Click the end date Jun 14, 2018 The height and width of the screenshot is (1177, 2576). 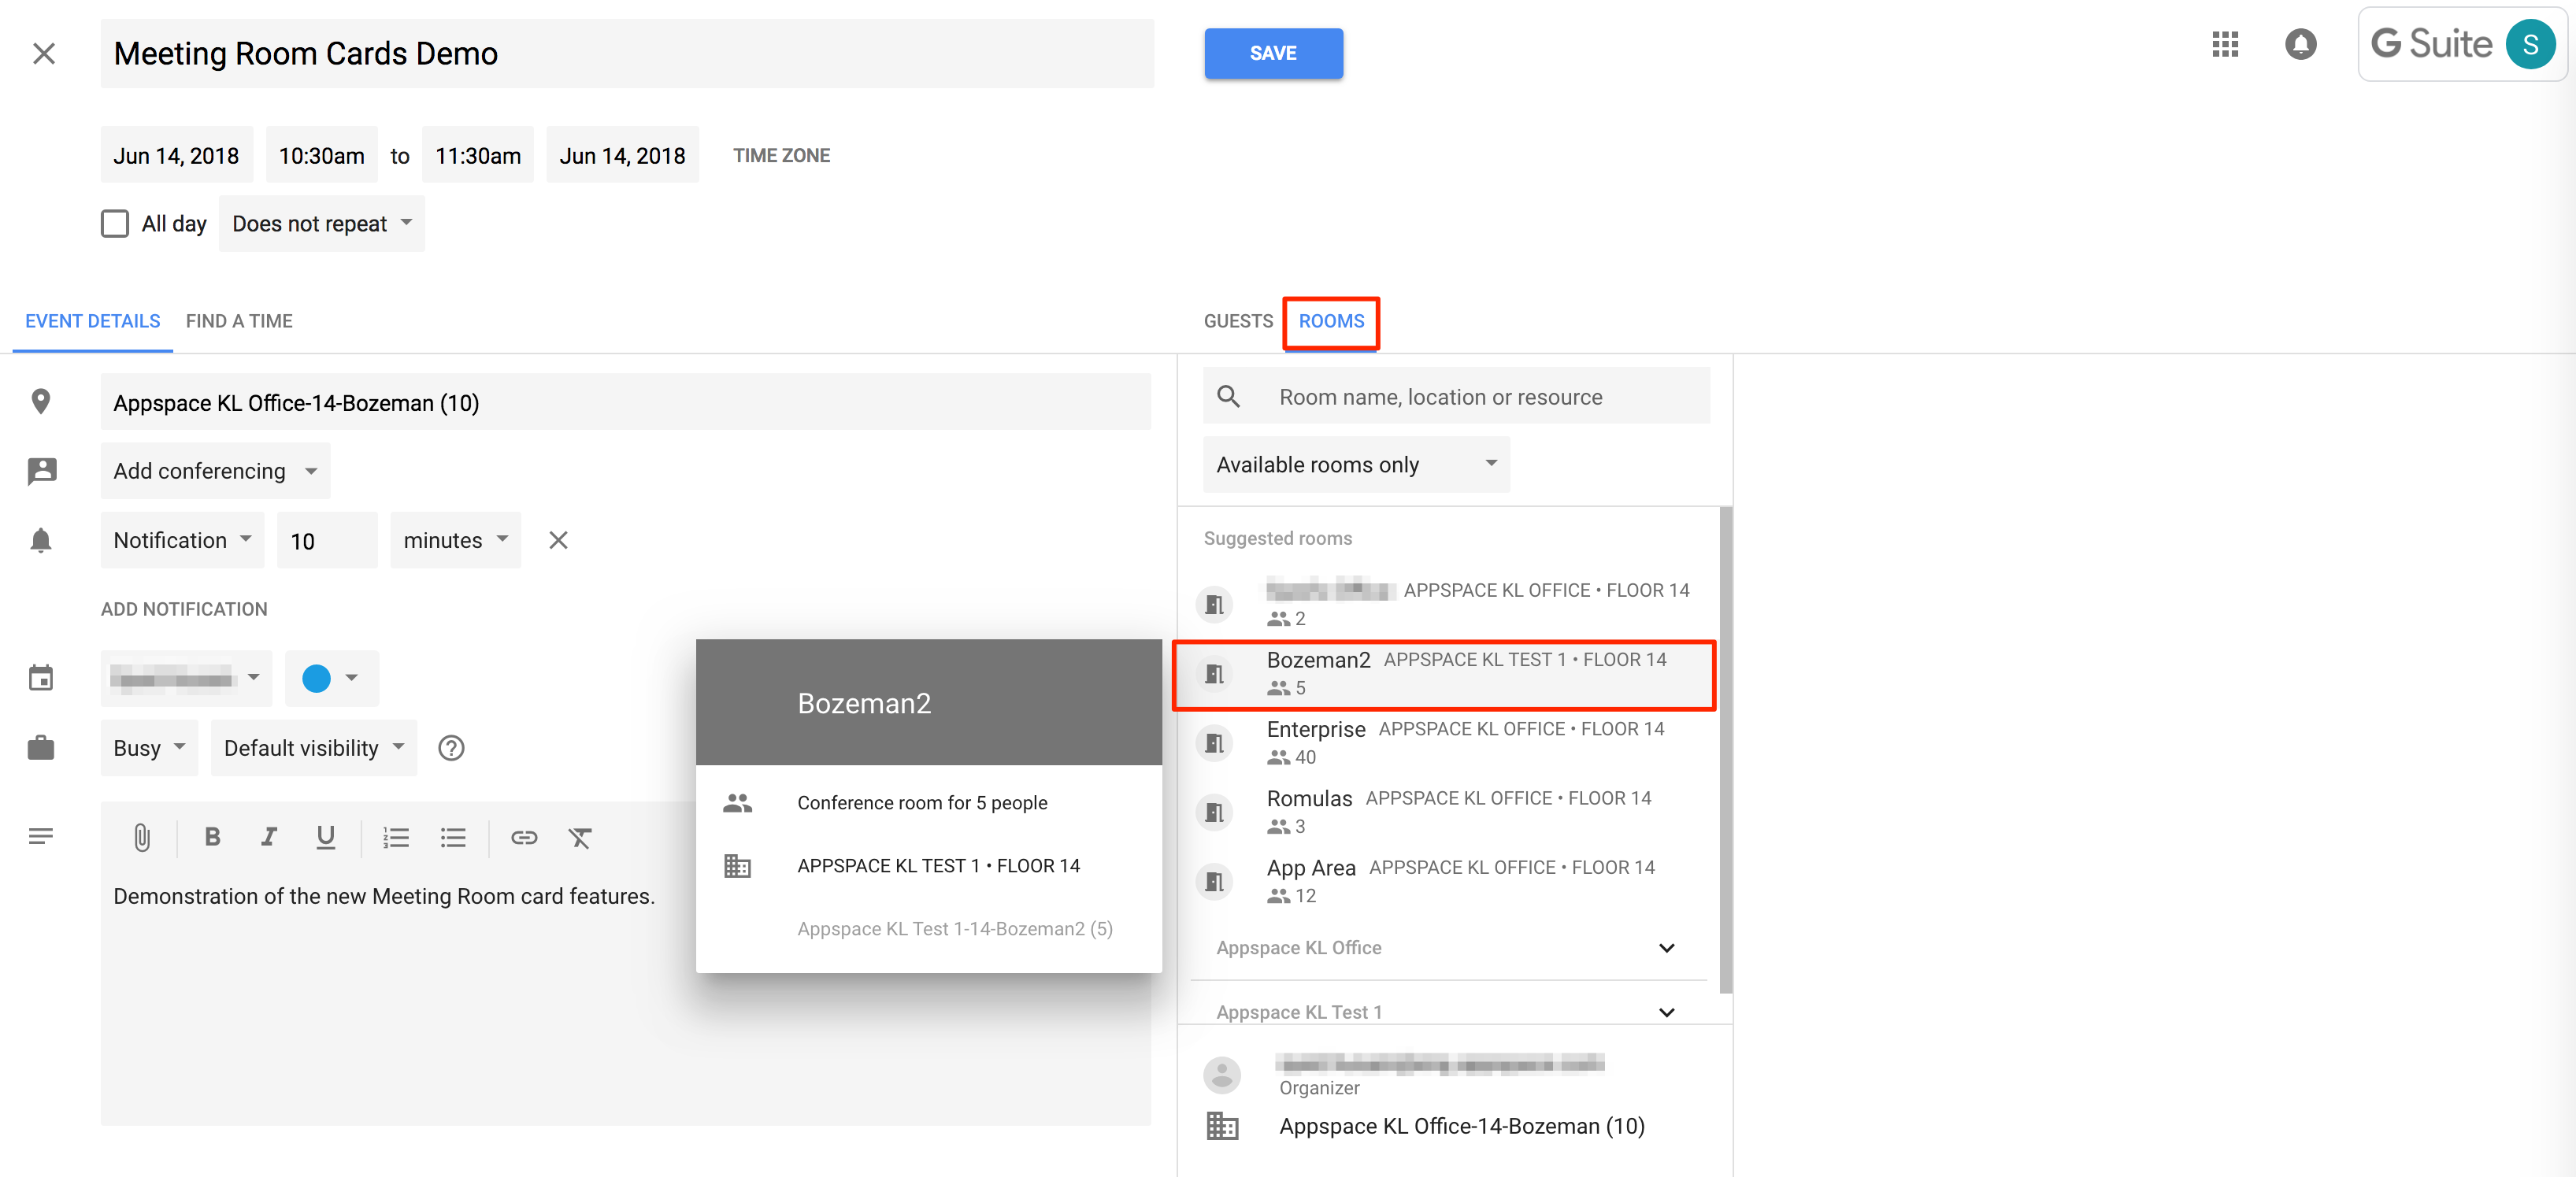click(x=622, y=155)
